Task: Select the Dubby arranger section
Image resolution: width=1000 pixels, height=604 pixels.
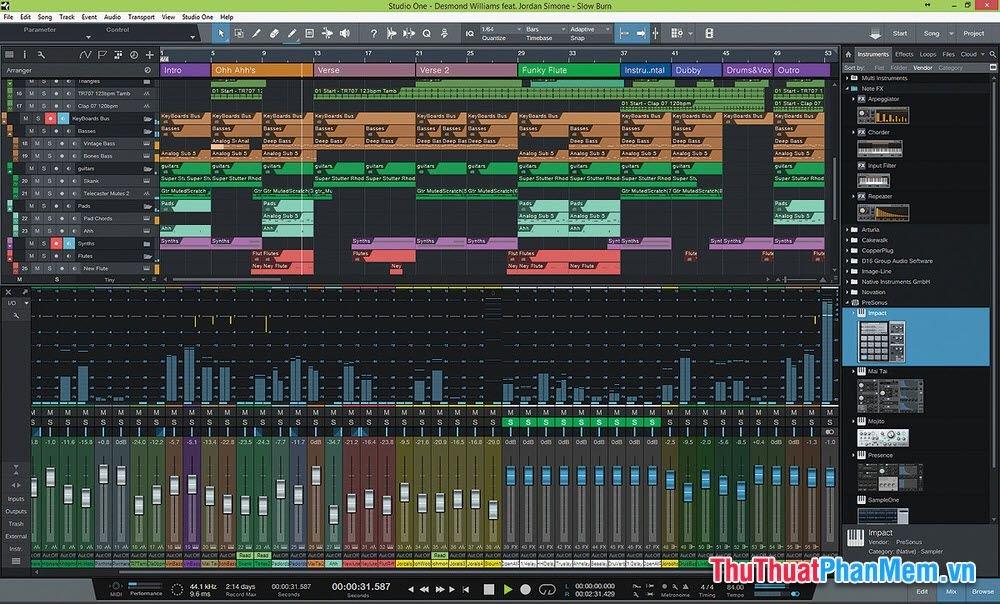Action: pos(696,70)
